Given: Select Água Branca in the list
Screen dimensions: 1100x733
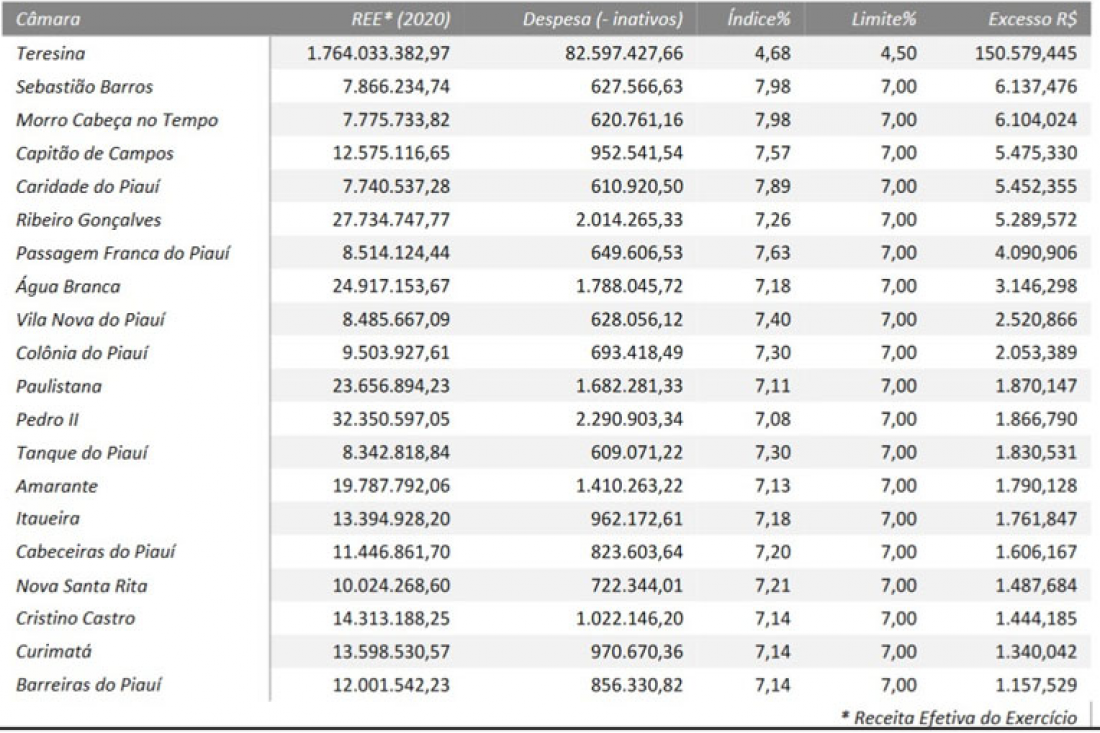Looking at the screenshot, I should [x=68, y=286].
